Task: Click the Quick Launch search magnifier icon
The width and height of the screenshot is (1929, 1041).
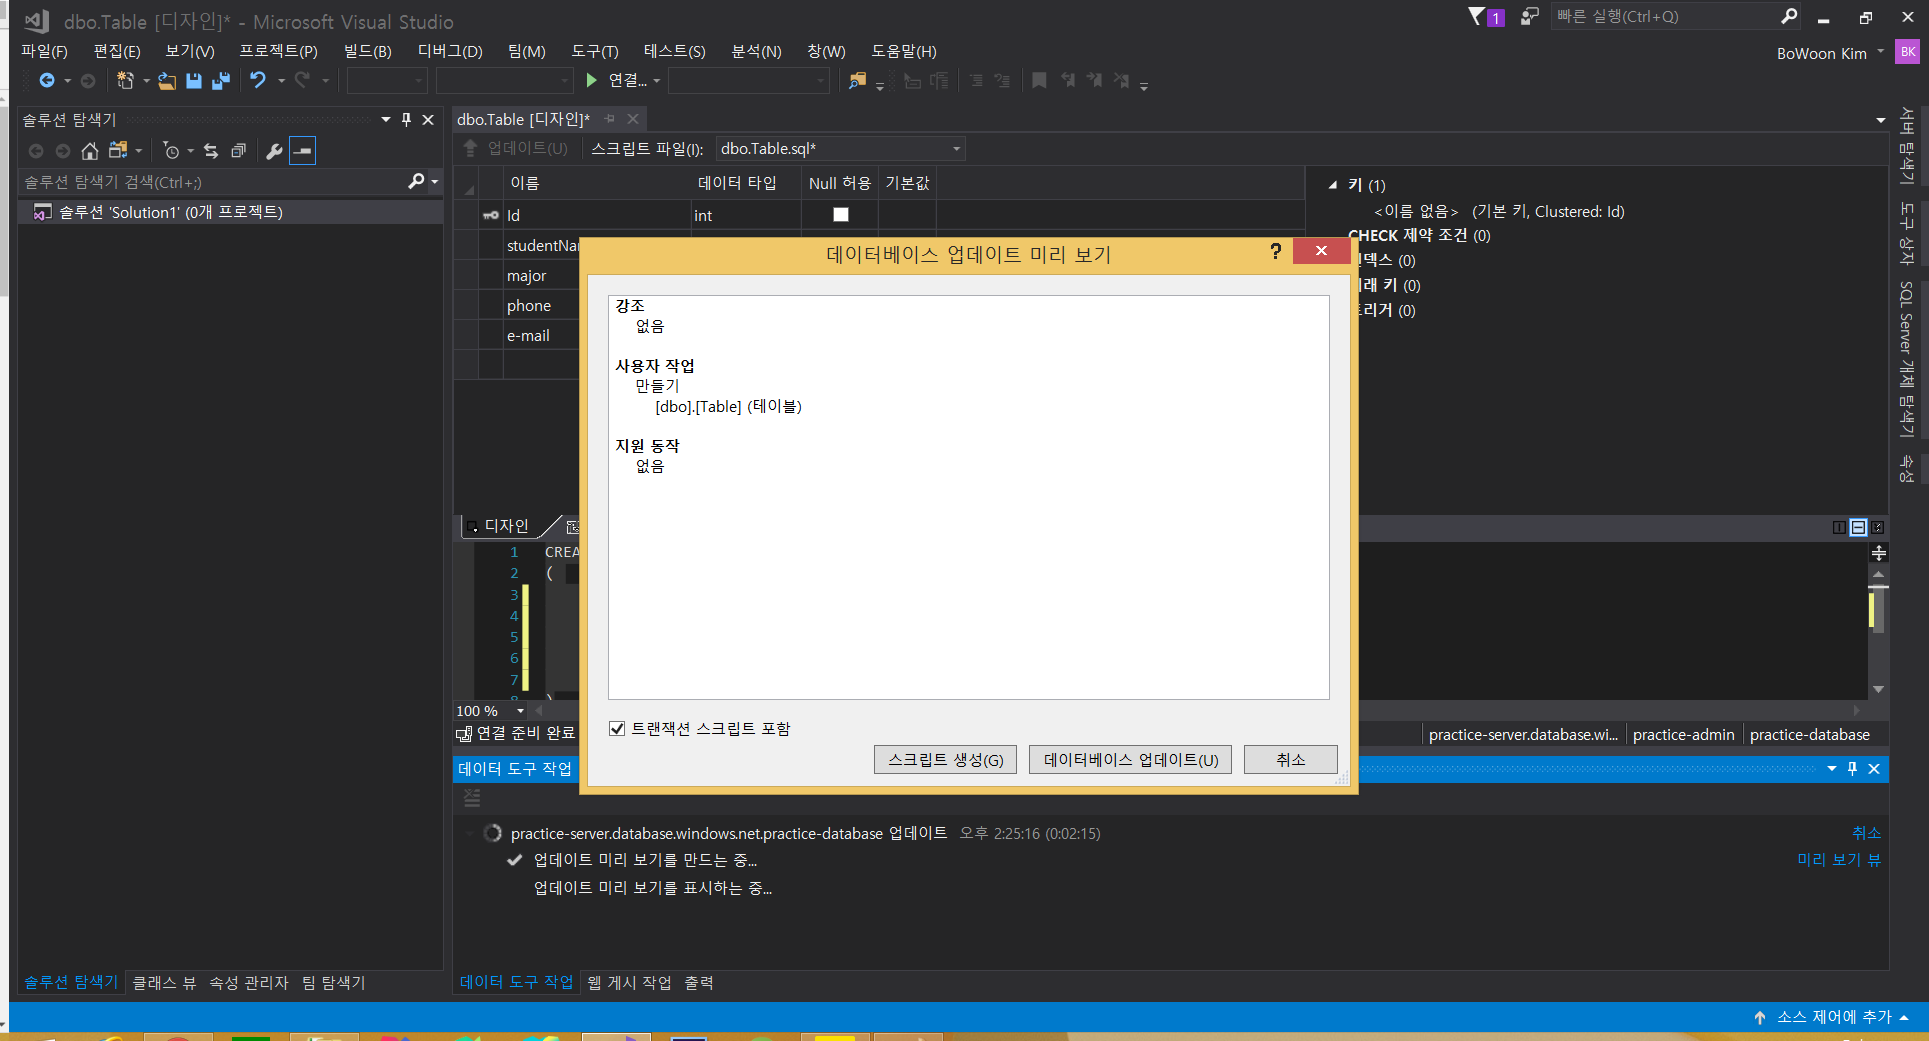Action: (x=1790, y=16)
